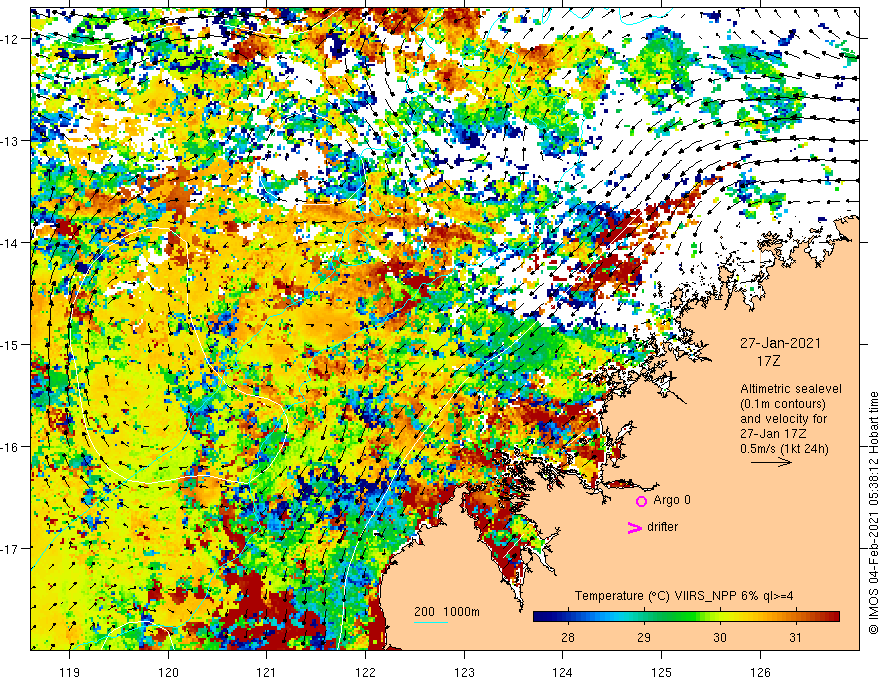880x680 pixels.
Task: Click the colorbar tick label '28'
Action: 568,637
